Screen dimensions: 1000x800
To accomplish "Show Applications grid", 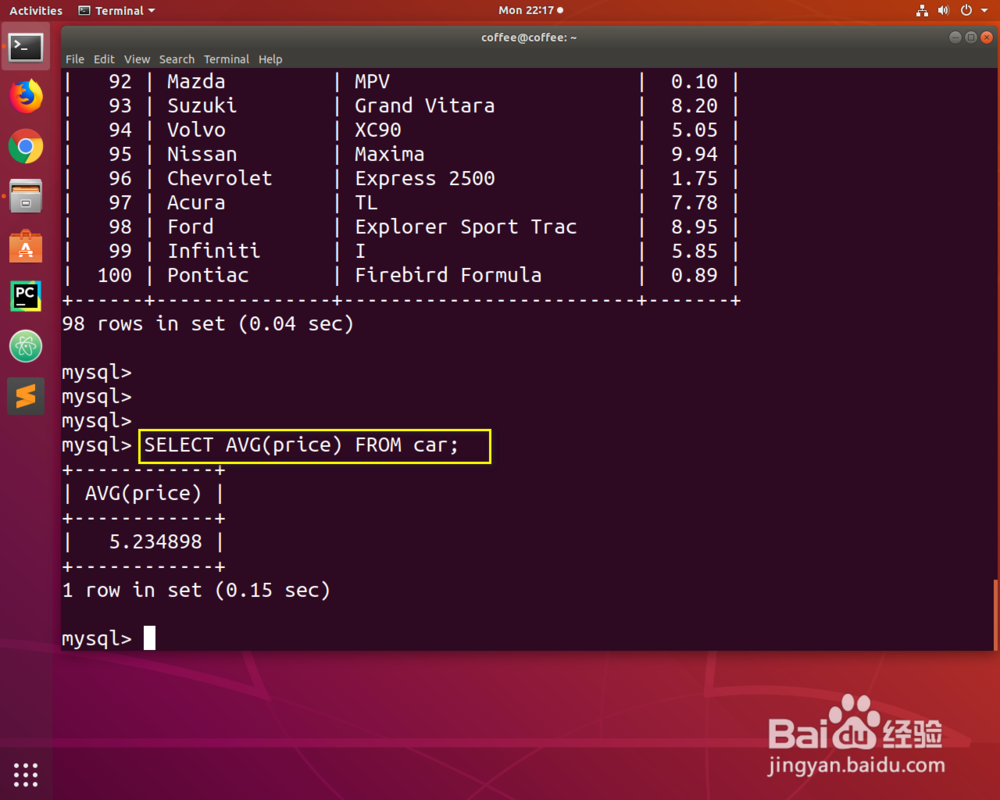I will [x=26, y=774].
